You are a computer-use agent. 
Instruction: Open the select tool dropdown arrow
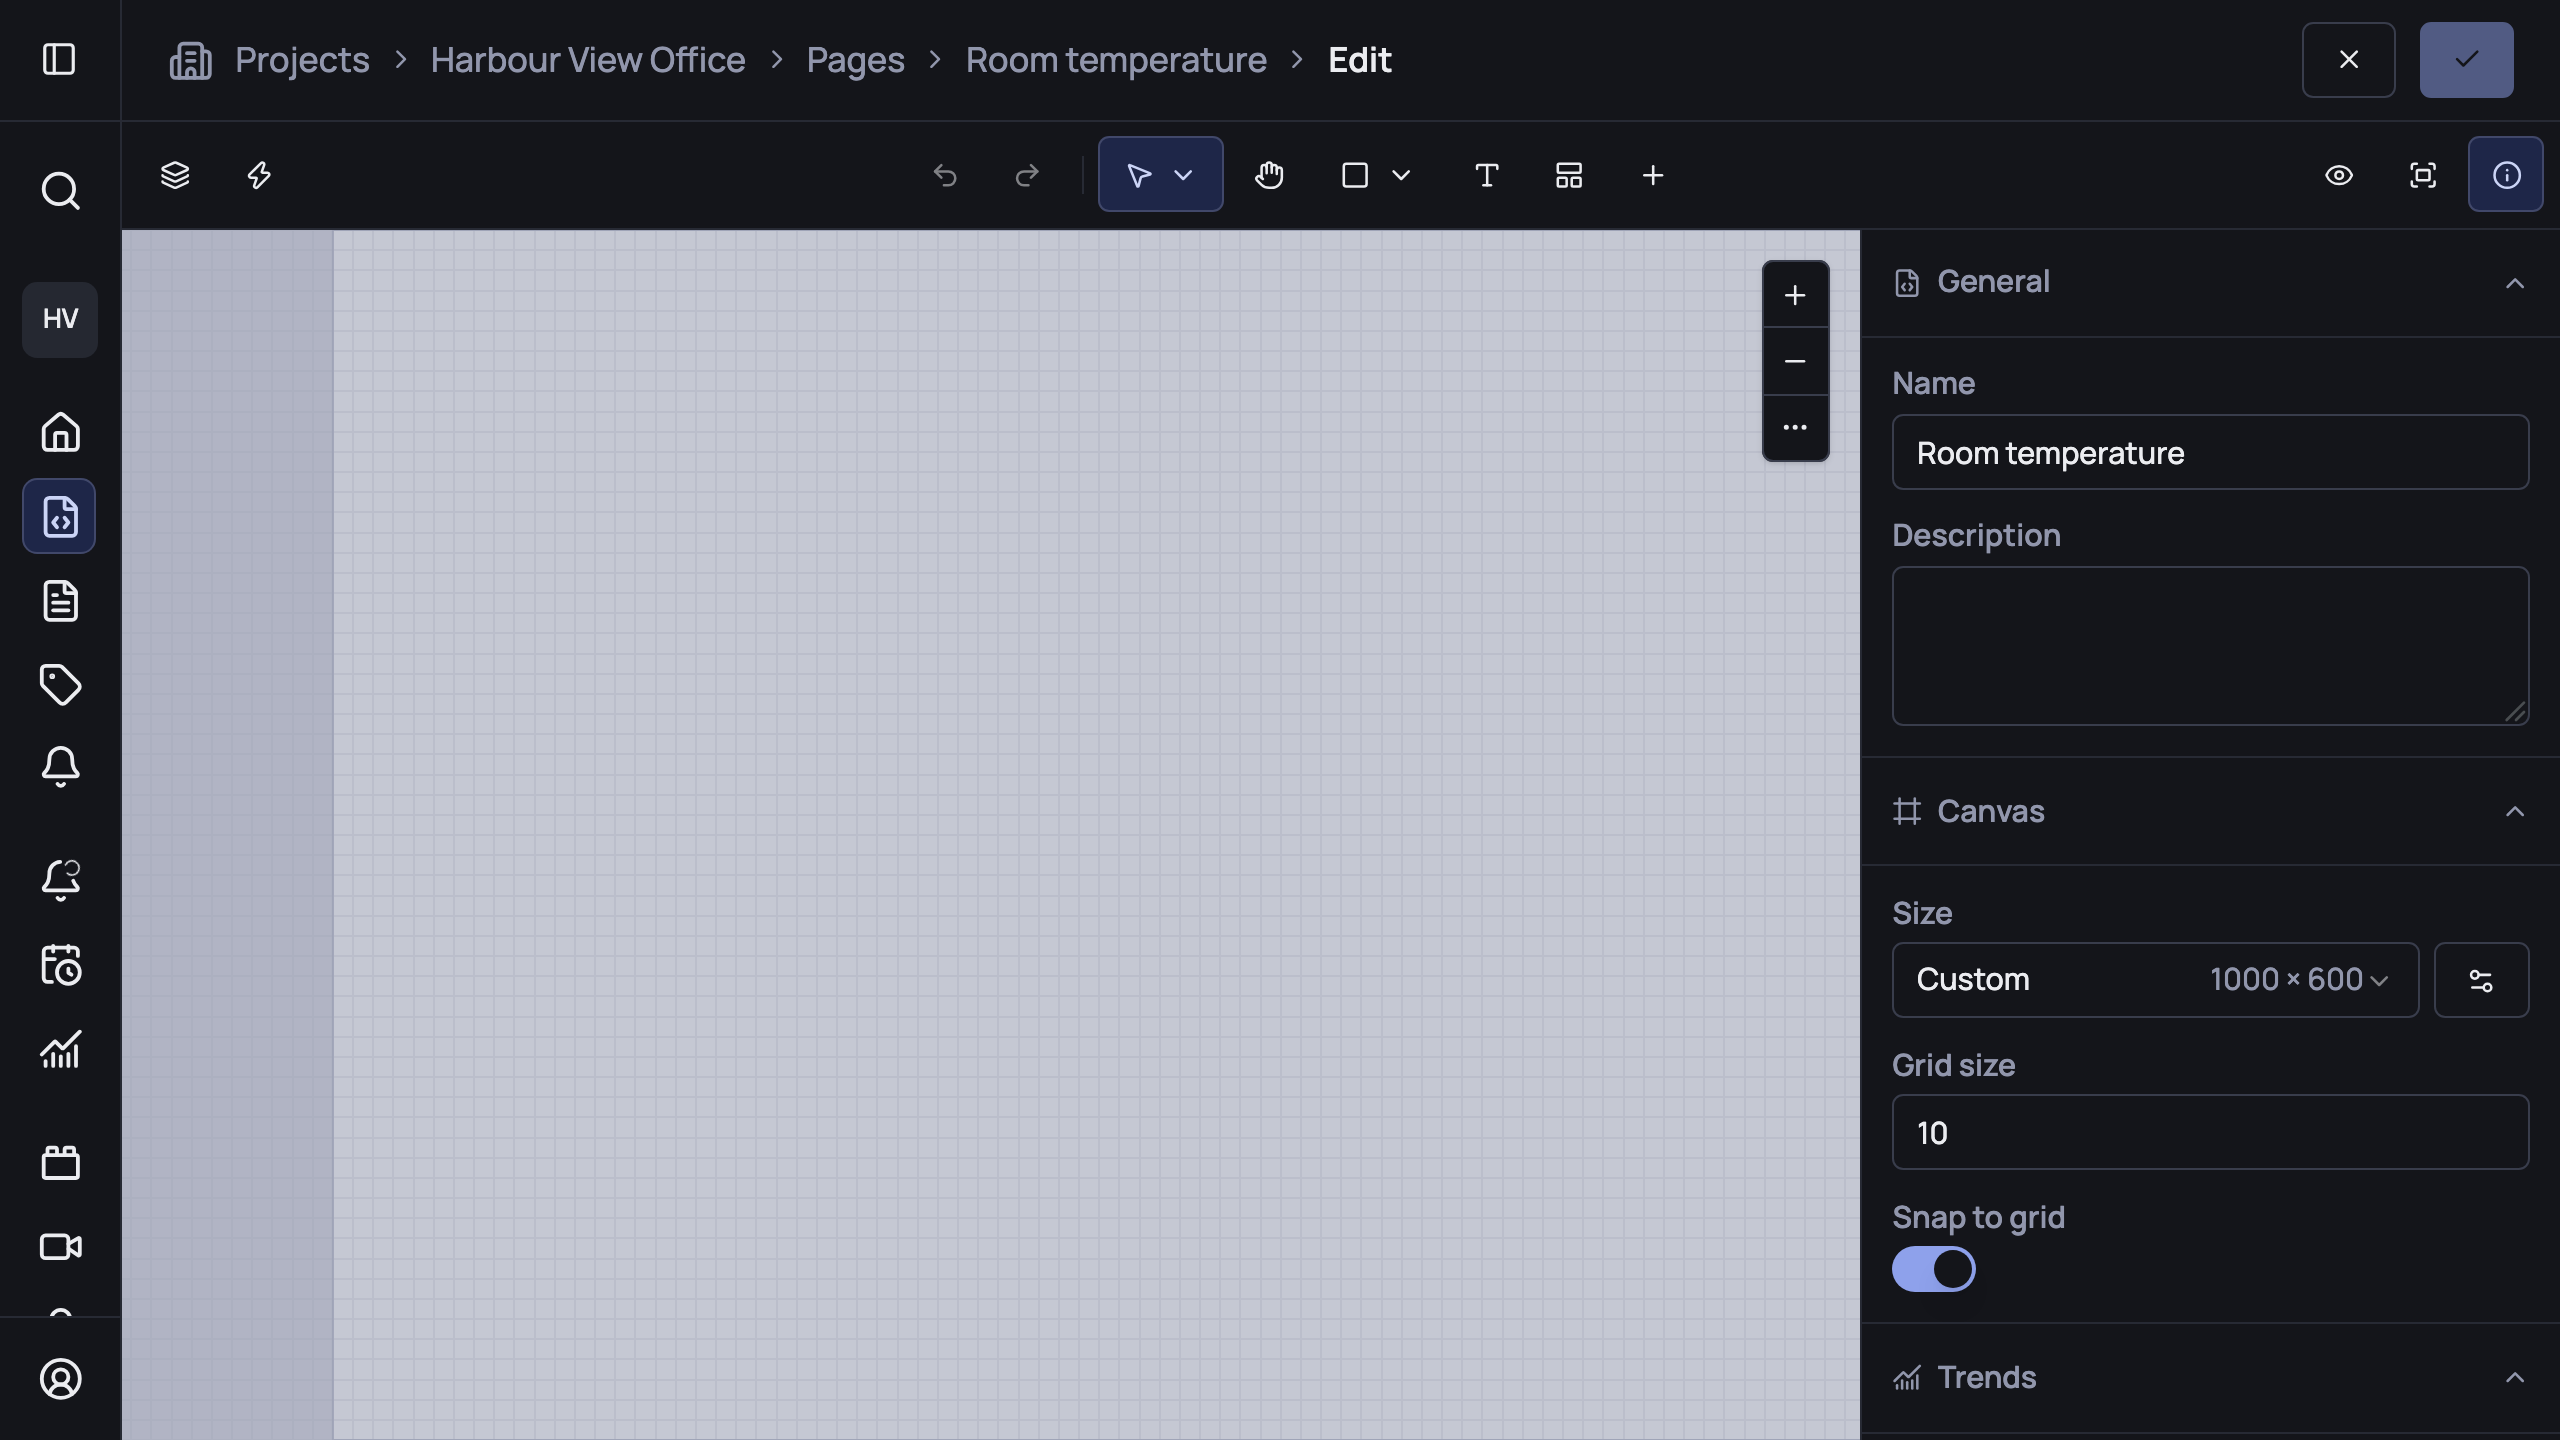(1183, 175)
